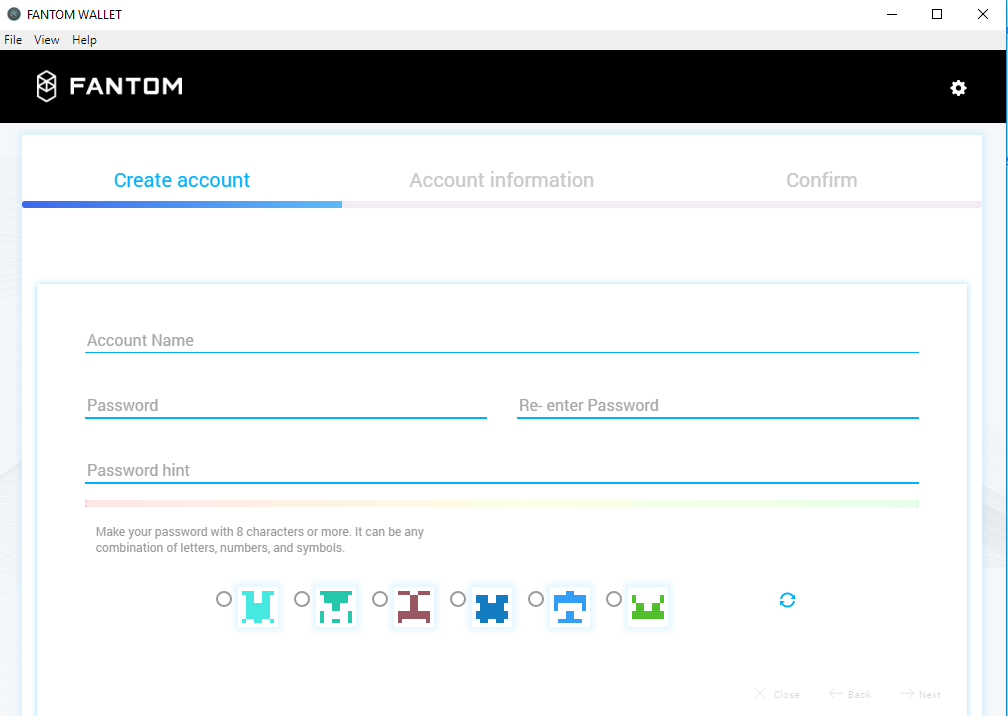Click the step progress bar under tabs
The height and width of the screenshot is (716, 1008).
pyautogui.click(x=501, y=204)
